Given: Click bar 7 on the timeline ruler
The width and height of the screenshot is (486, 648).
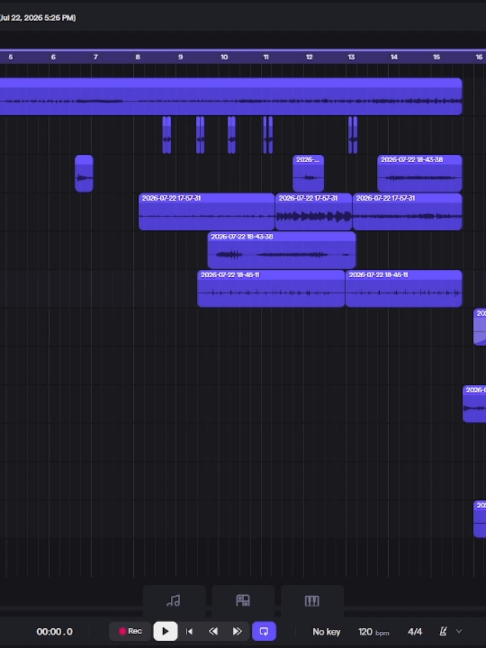Looking at the screenshot, I should [95, 57].
